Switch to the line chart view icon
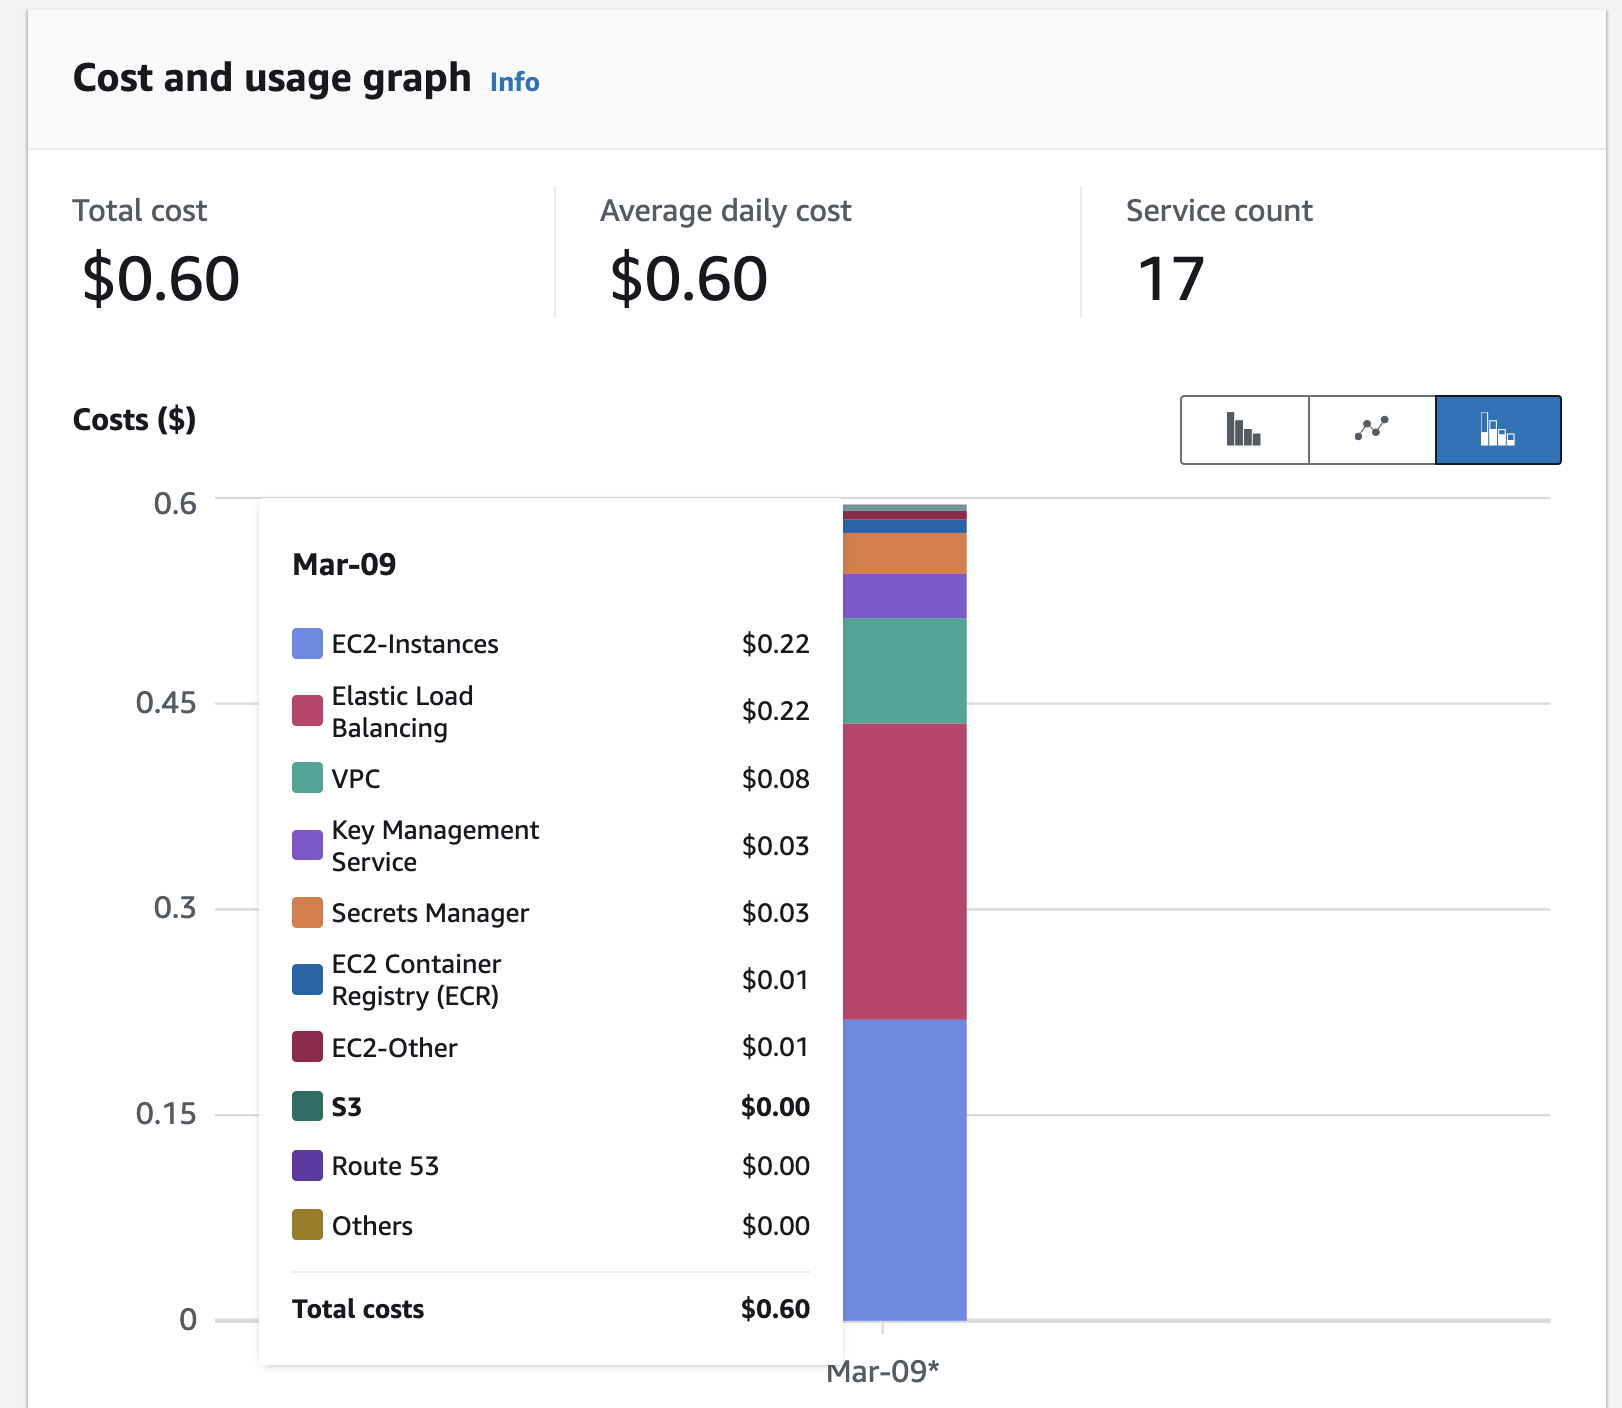The width and height of the screenshot is (1622, 1408). (1371, 429)
